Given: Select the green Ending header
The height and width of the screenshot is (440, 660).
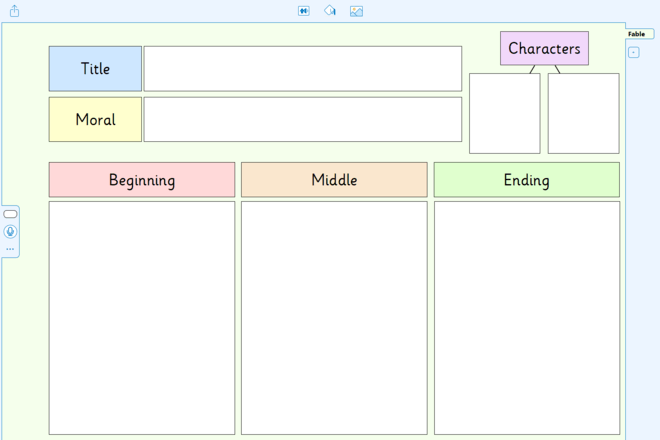Looking at the screenshot, I should click(527, 180).
